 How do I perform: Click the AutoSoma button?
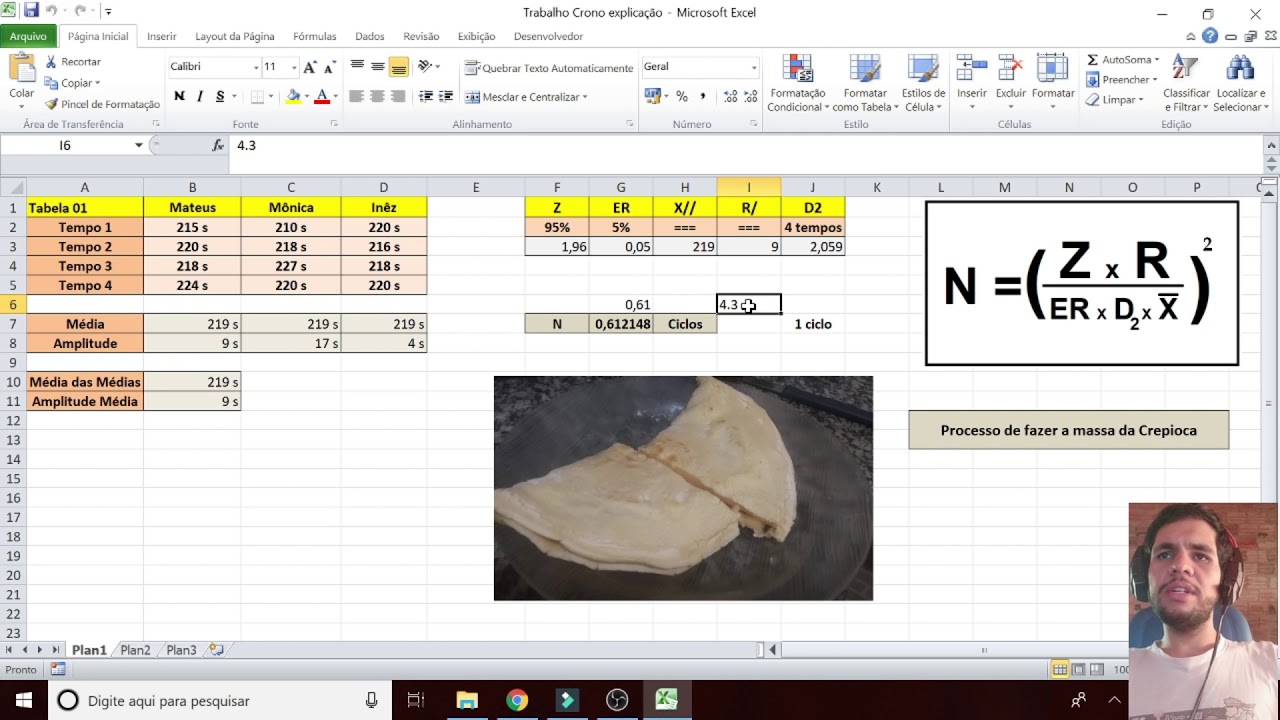coord(1125,60)
